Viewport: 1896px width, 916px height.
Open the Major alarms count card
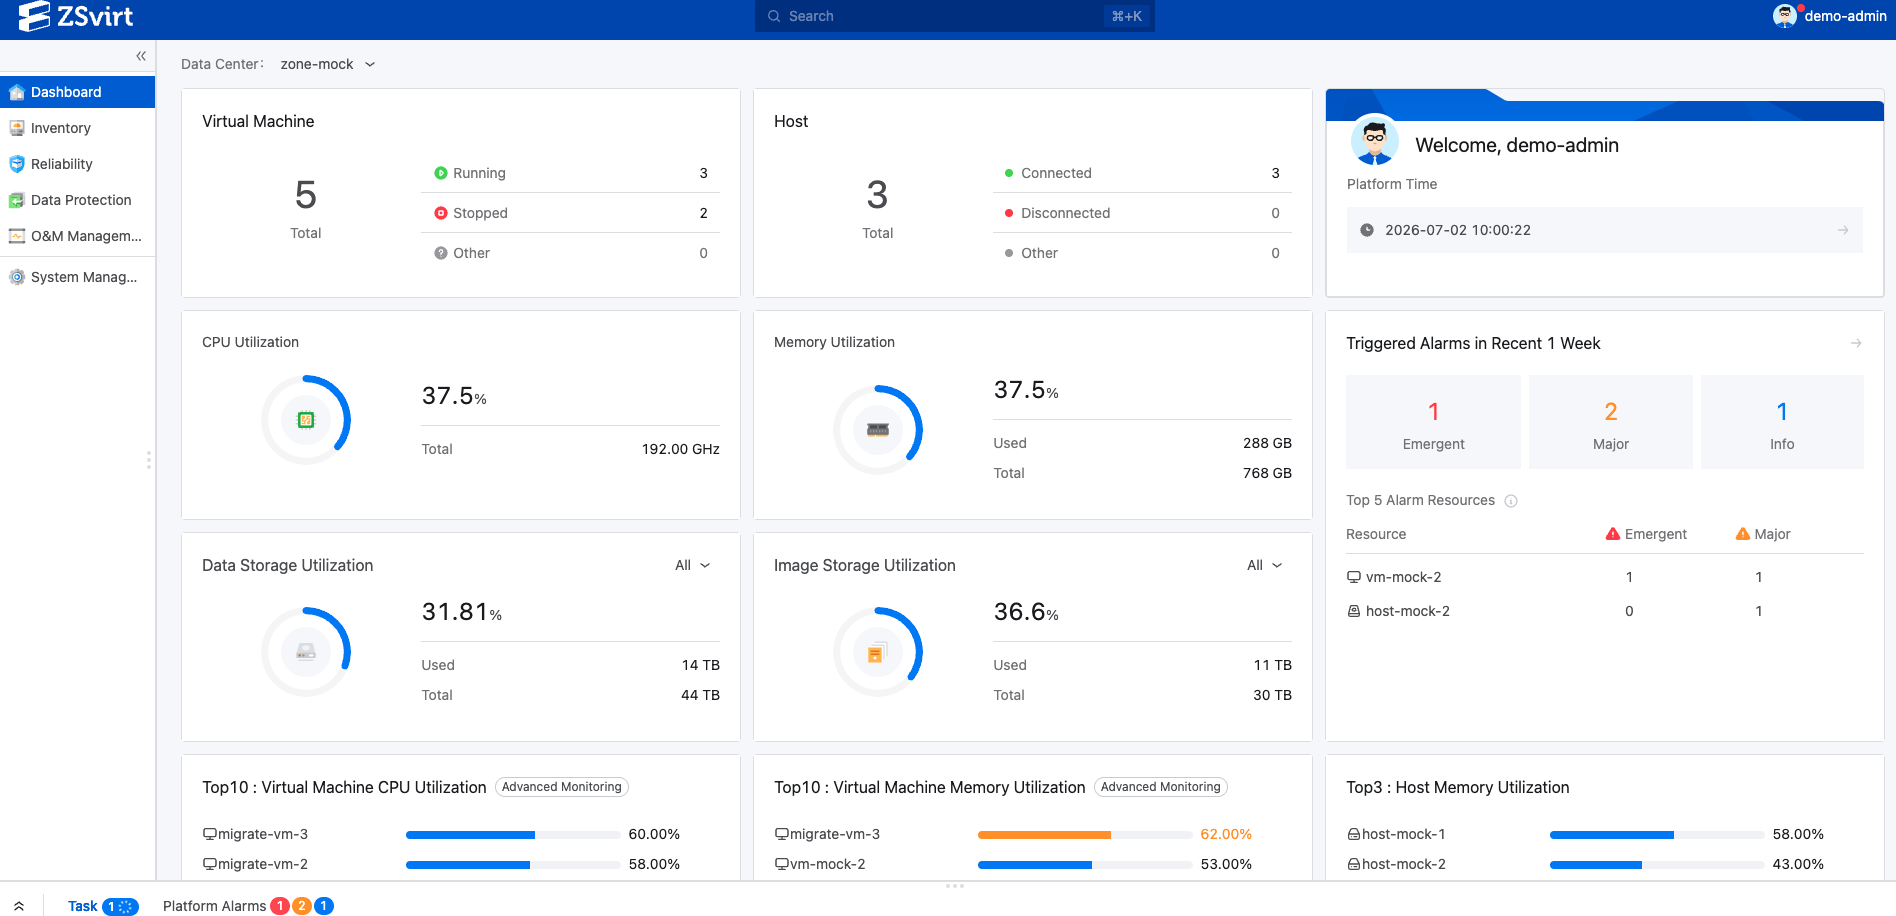click(1610, 422)
